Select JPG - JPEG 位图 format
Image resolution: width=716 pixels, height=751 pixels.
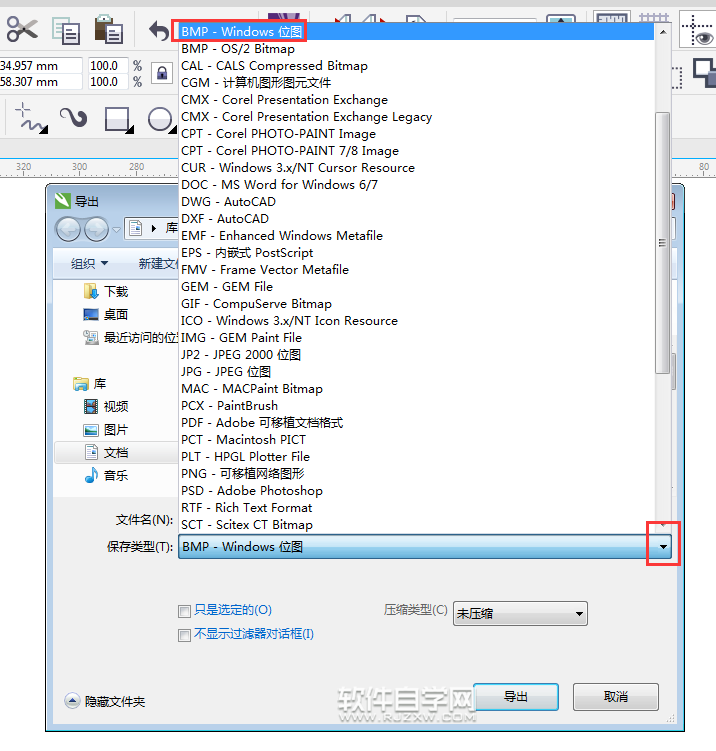pos(416,372)
